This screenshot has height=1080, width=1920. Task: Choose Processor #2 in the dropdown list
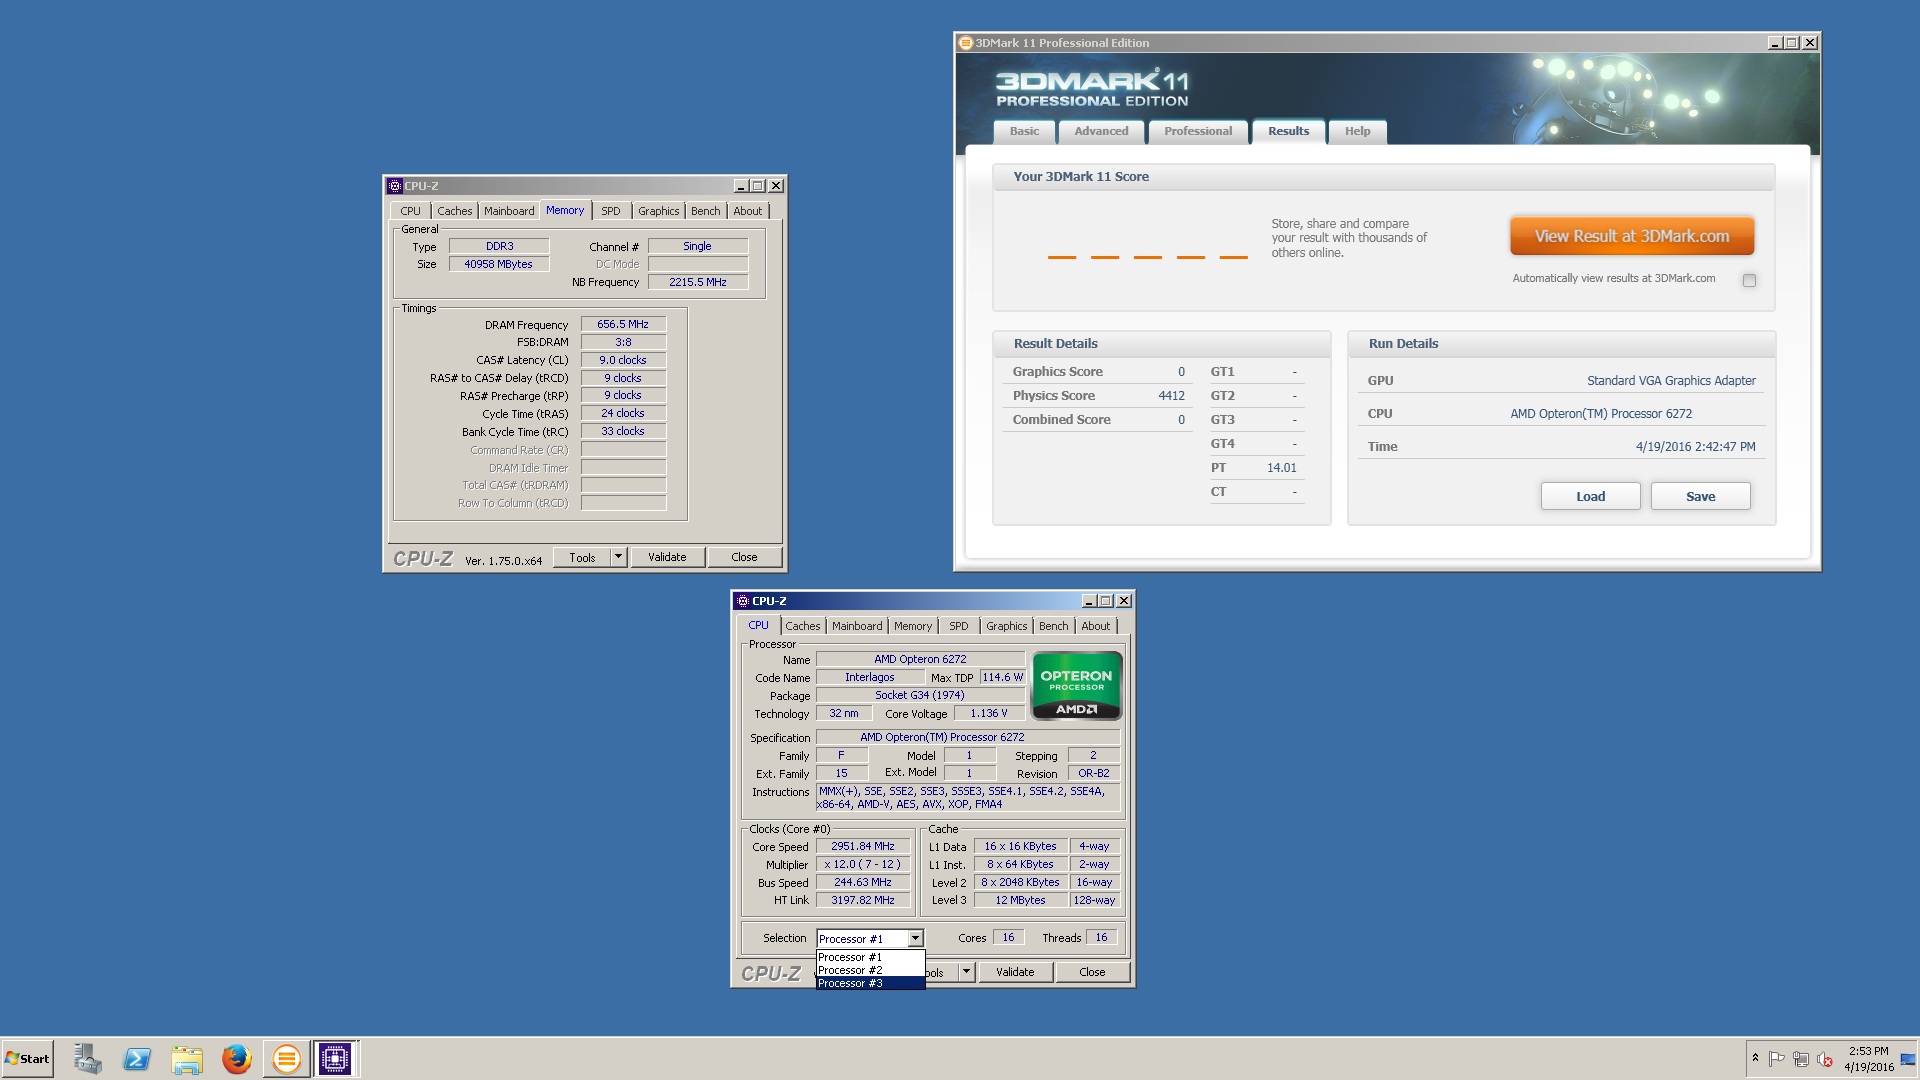[870, 970]
